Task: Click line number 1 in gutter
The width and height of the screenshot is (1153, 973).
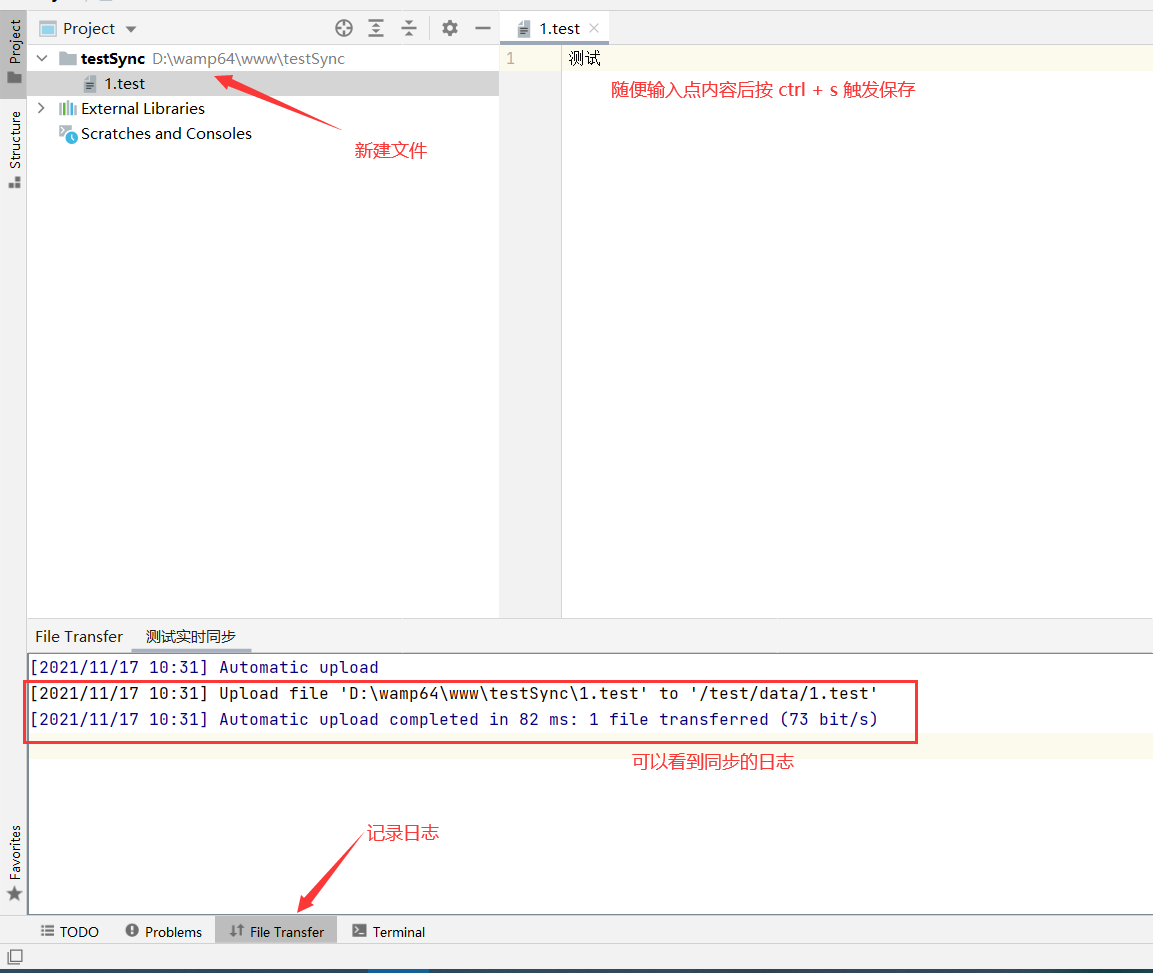Action: [510, 58]
